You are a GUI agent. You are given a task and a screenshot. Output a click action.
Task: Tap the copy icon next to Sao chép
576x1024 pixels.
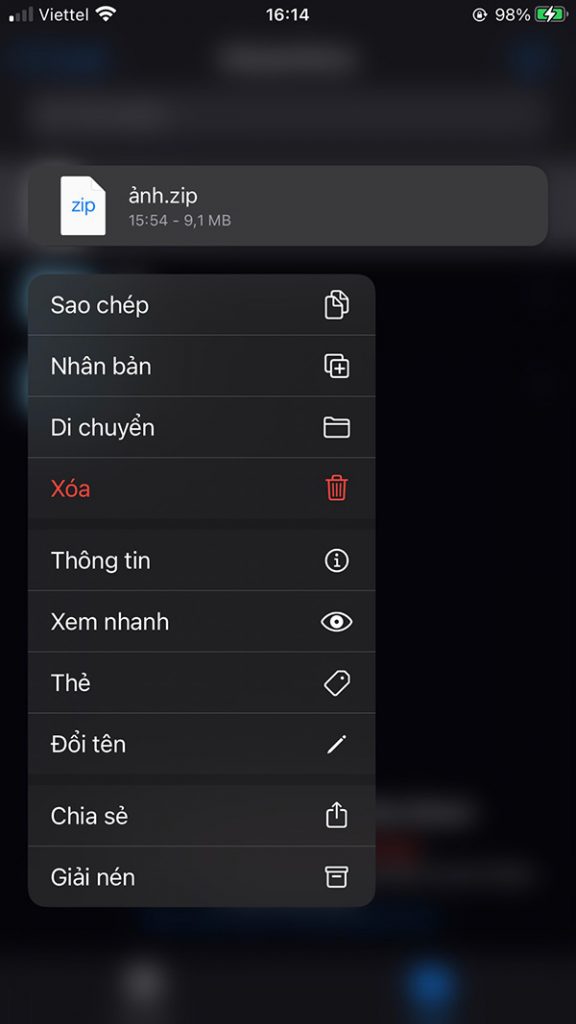[337, 305]
